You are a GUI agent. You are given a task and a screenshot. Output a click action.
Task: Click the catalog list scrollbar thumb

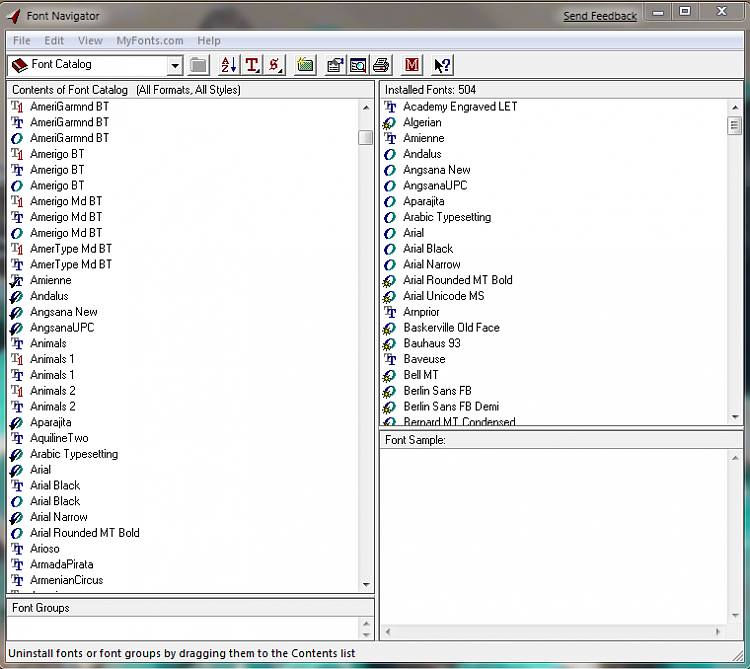pos(365,137)
